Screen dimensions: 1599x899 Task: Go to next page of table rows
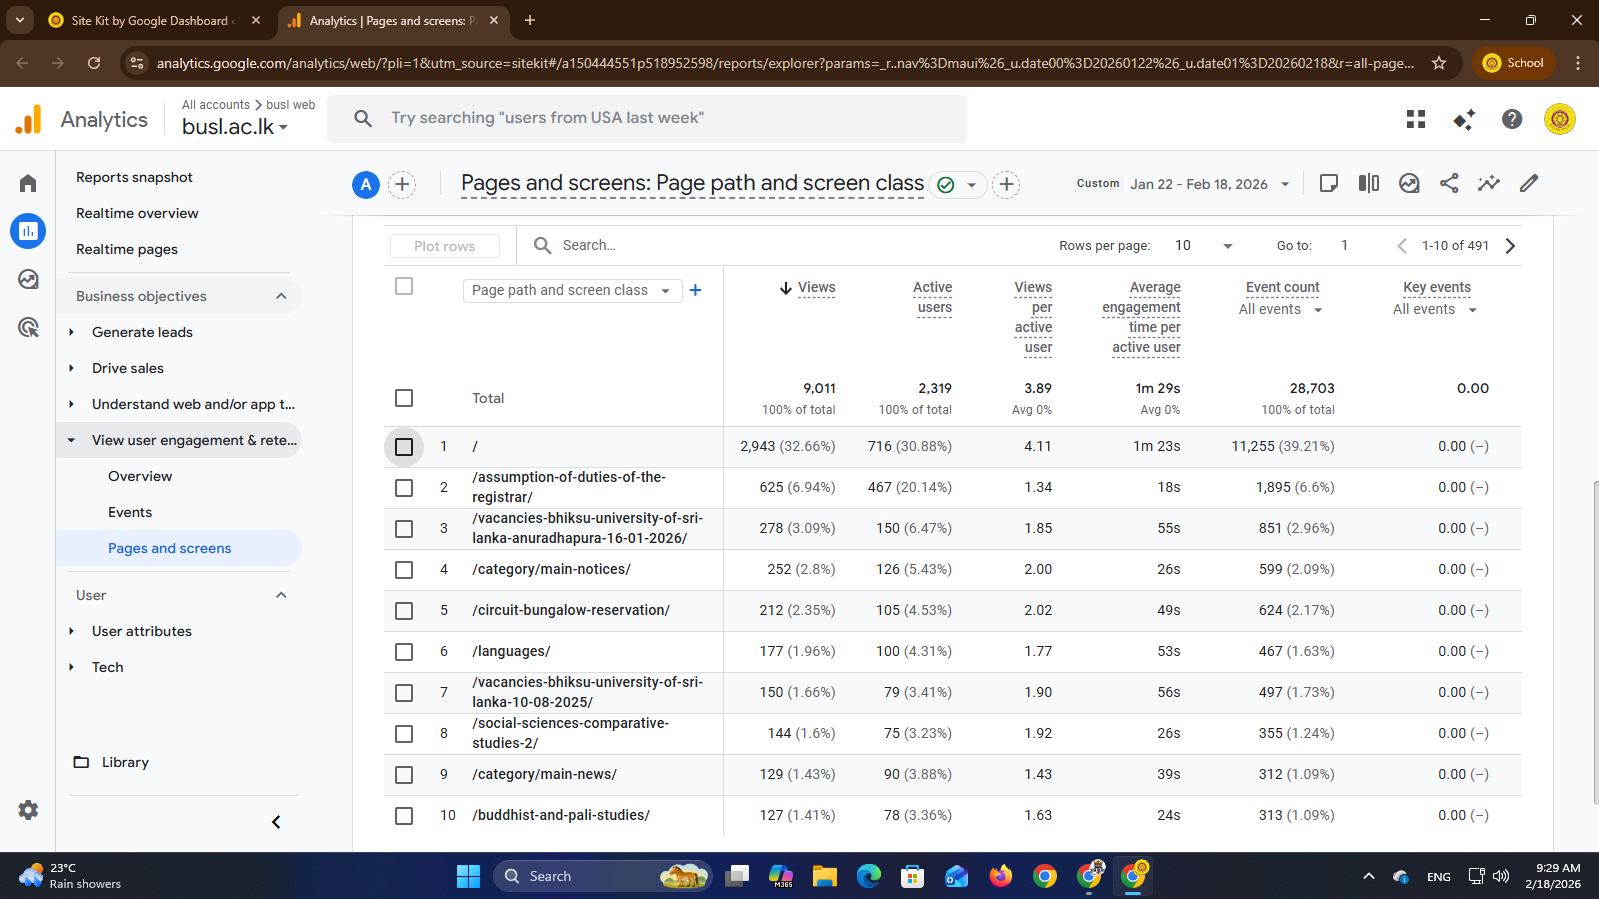click(1510, 246)
